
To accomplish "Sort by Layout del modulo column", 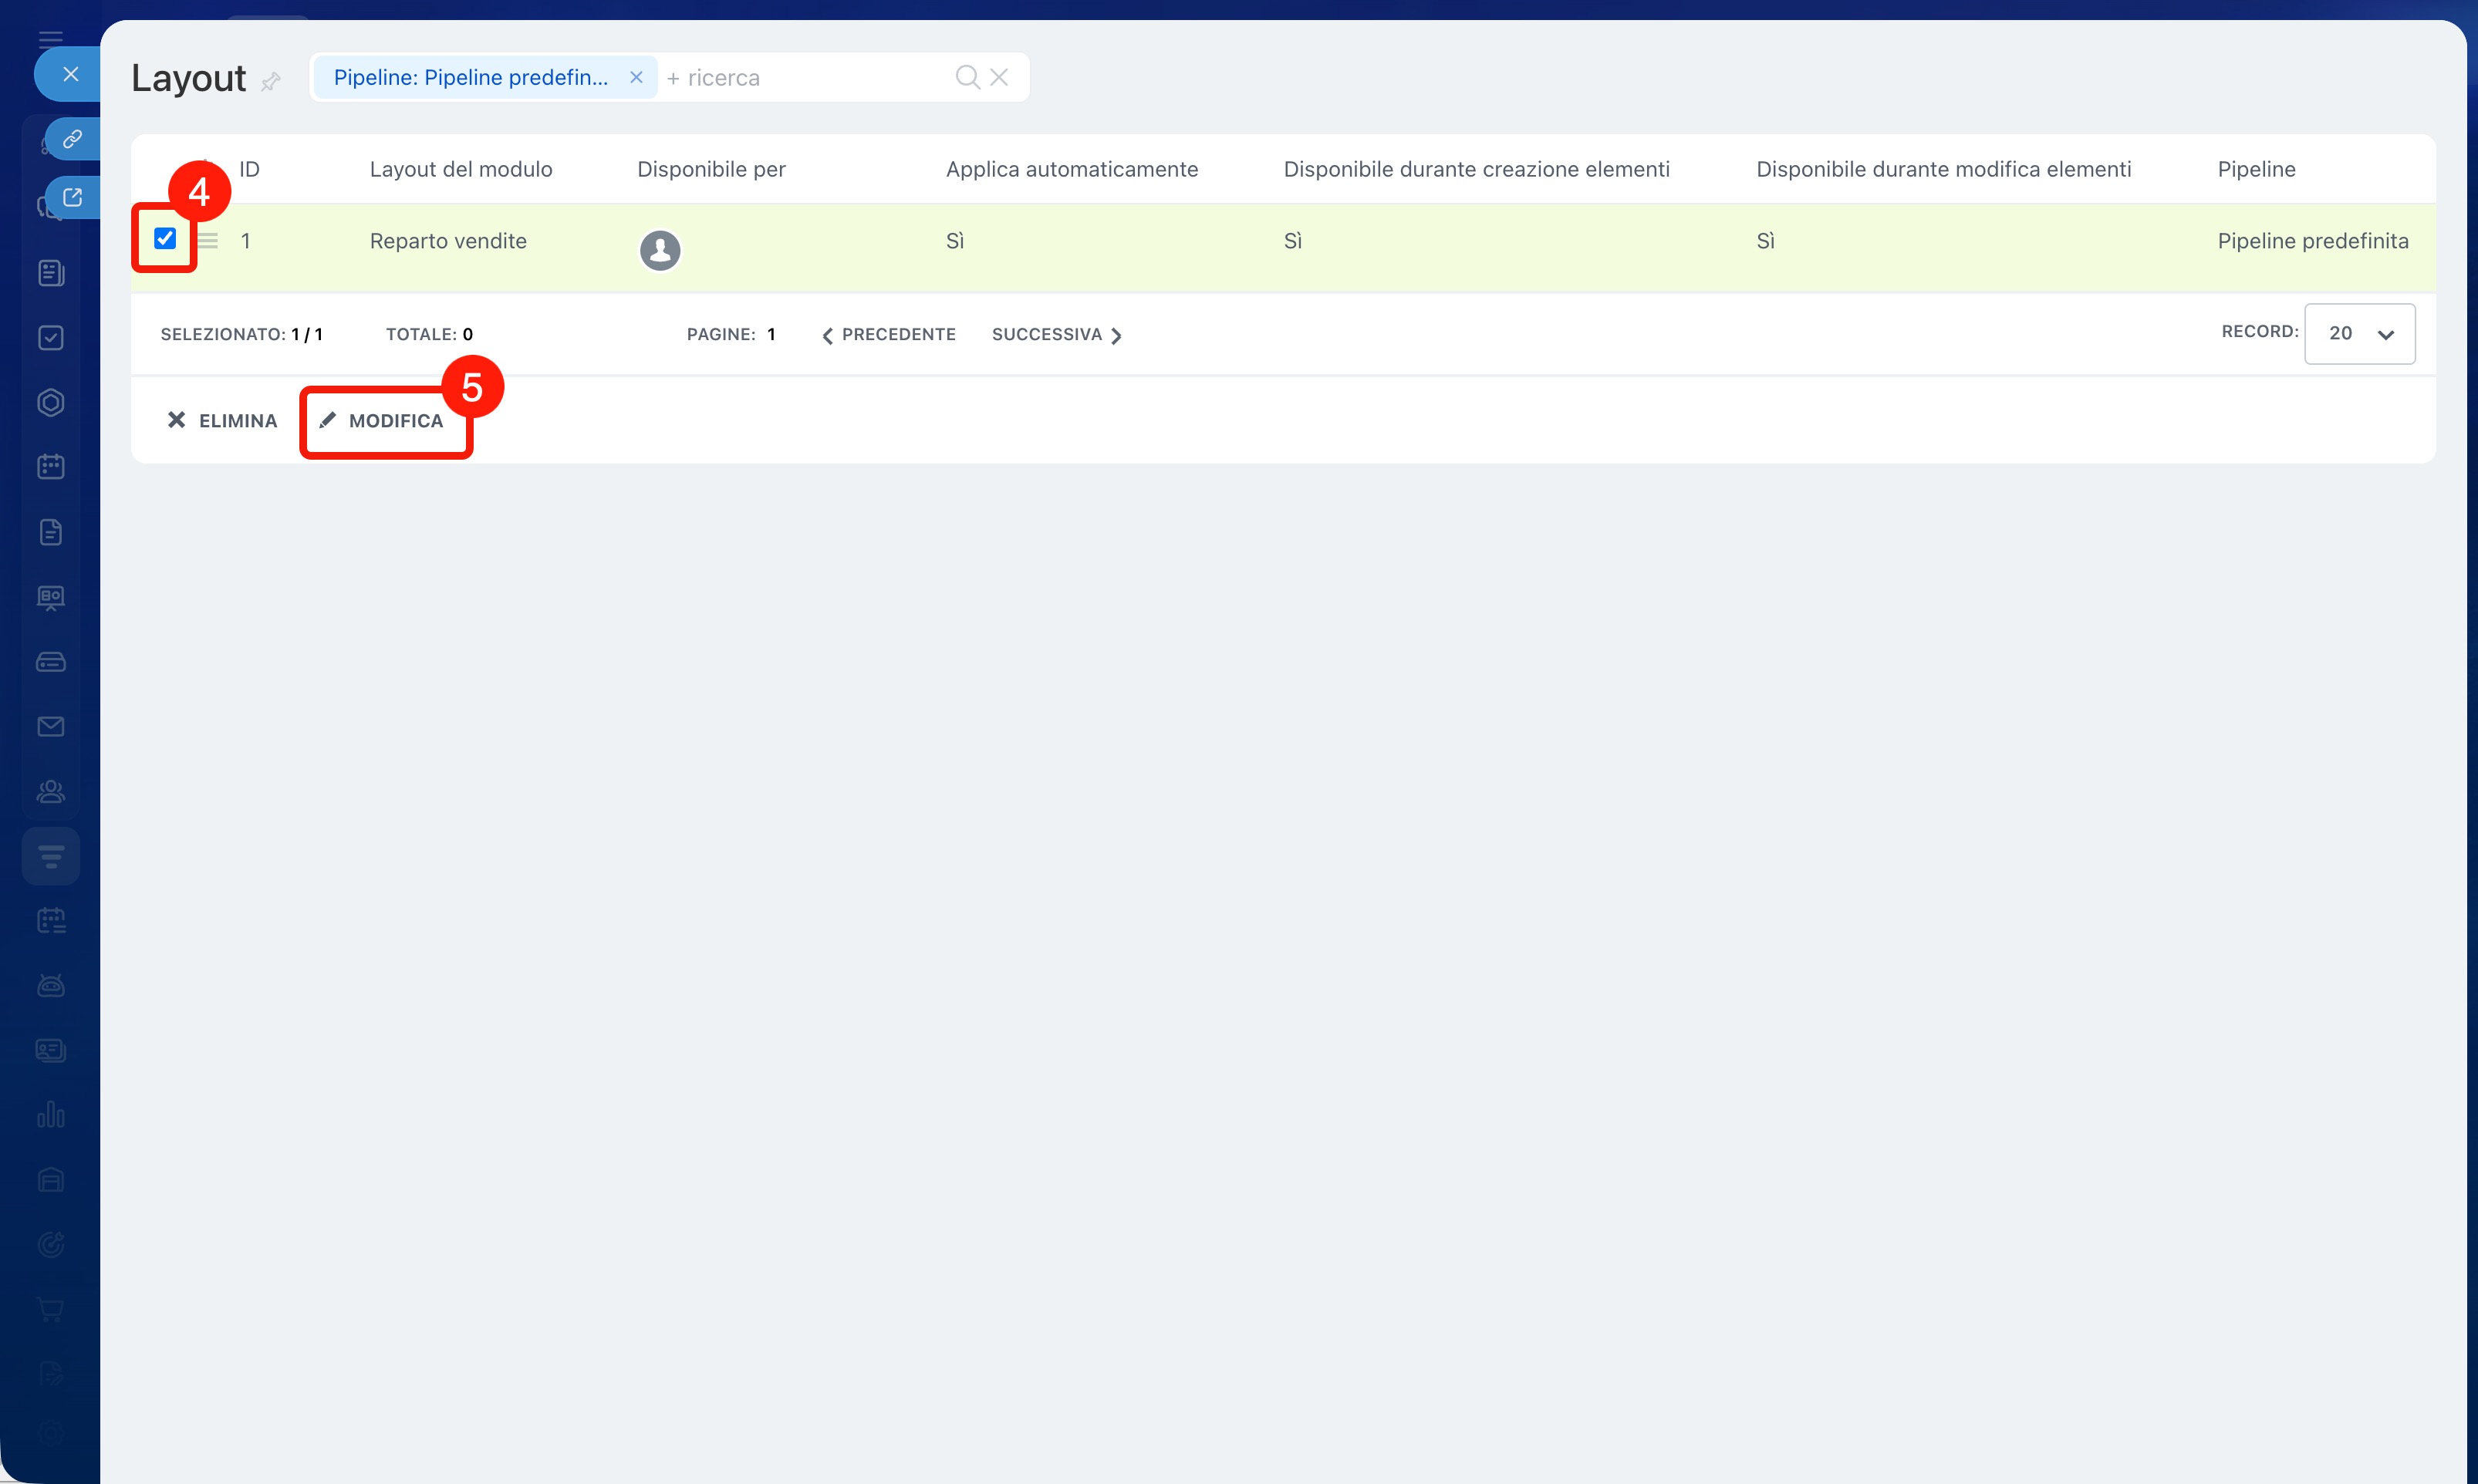I will coord(461,169).
